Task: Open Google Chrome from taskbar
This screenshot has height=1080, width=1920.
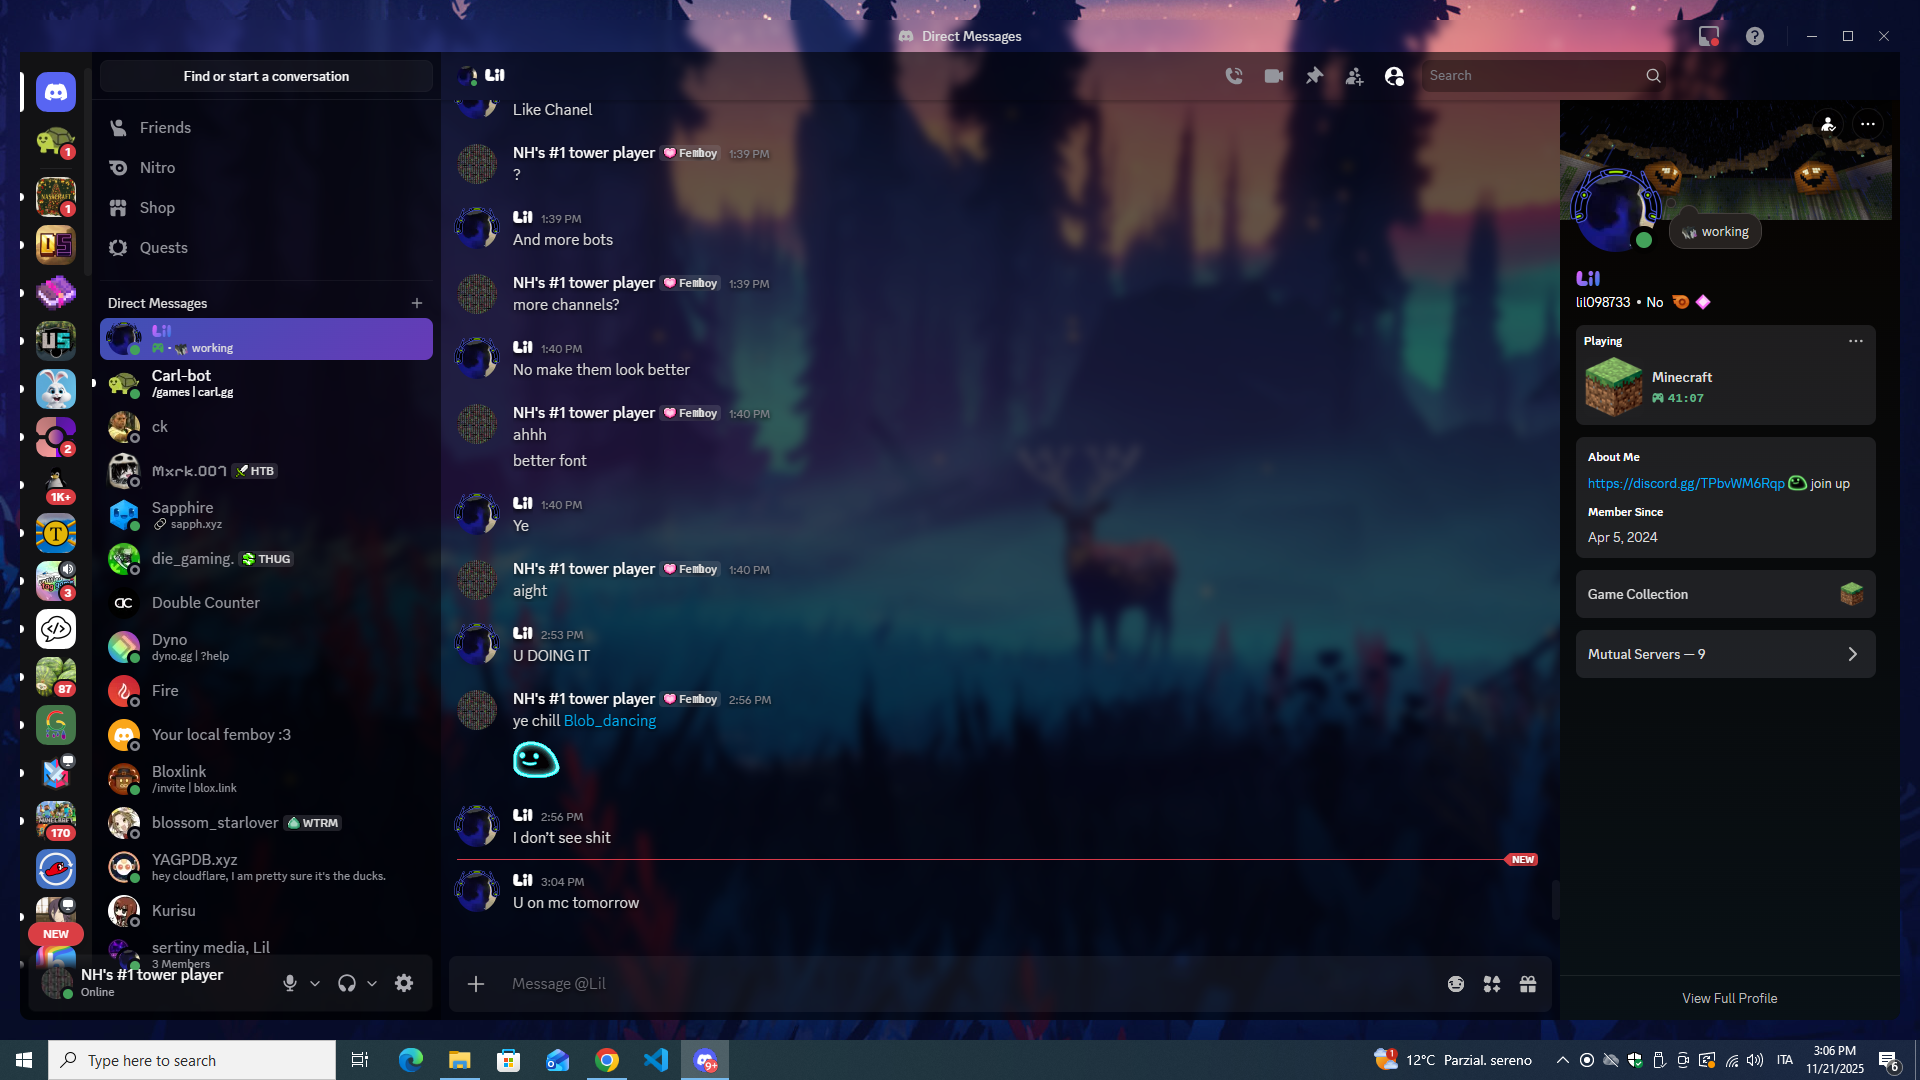Action: 607,1060
